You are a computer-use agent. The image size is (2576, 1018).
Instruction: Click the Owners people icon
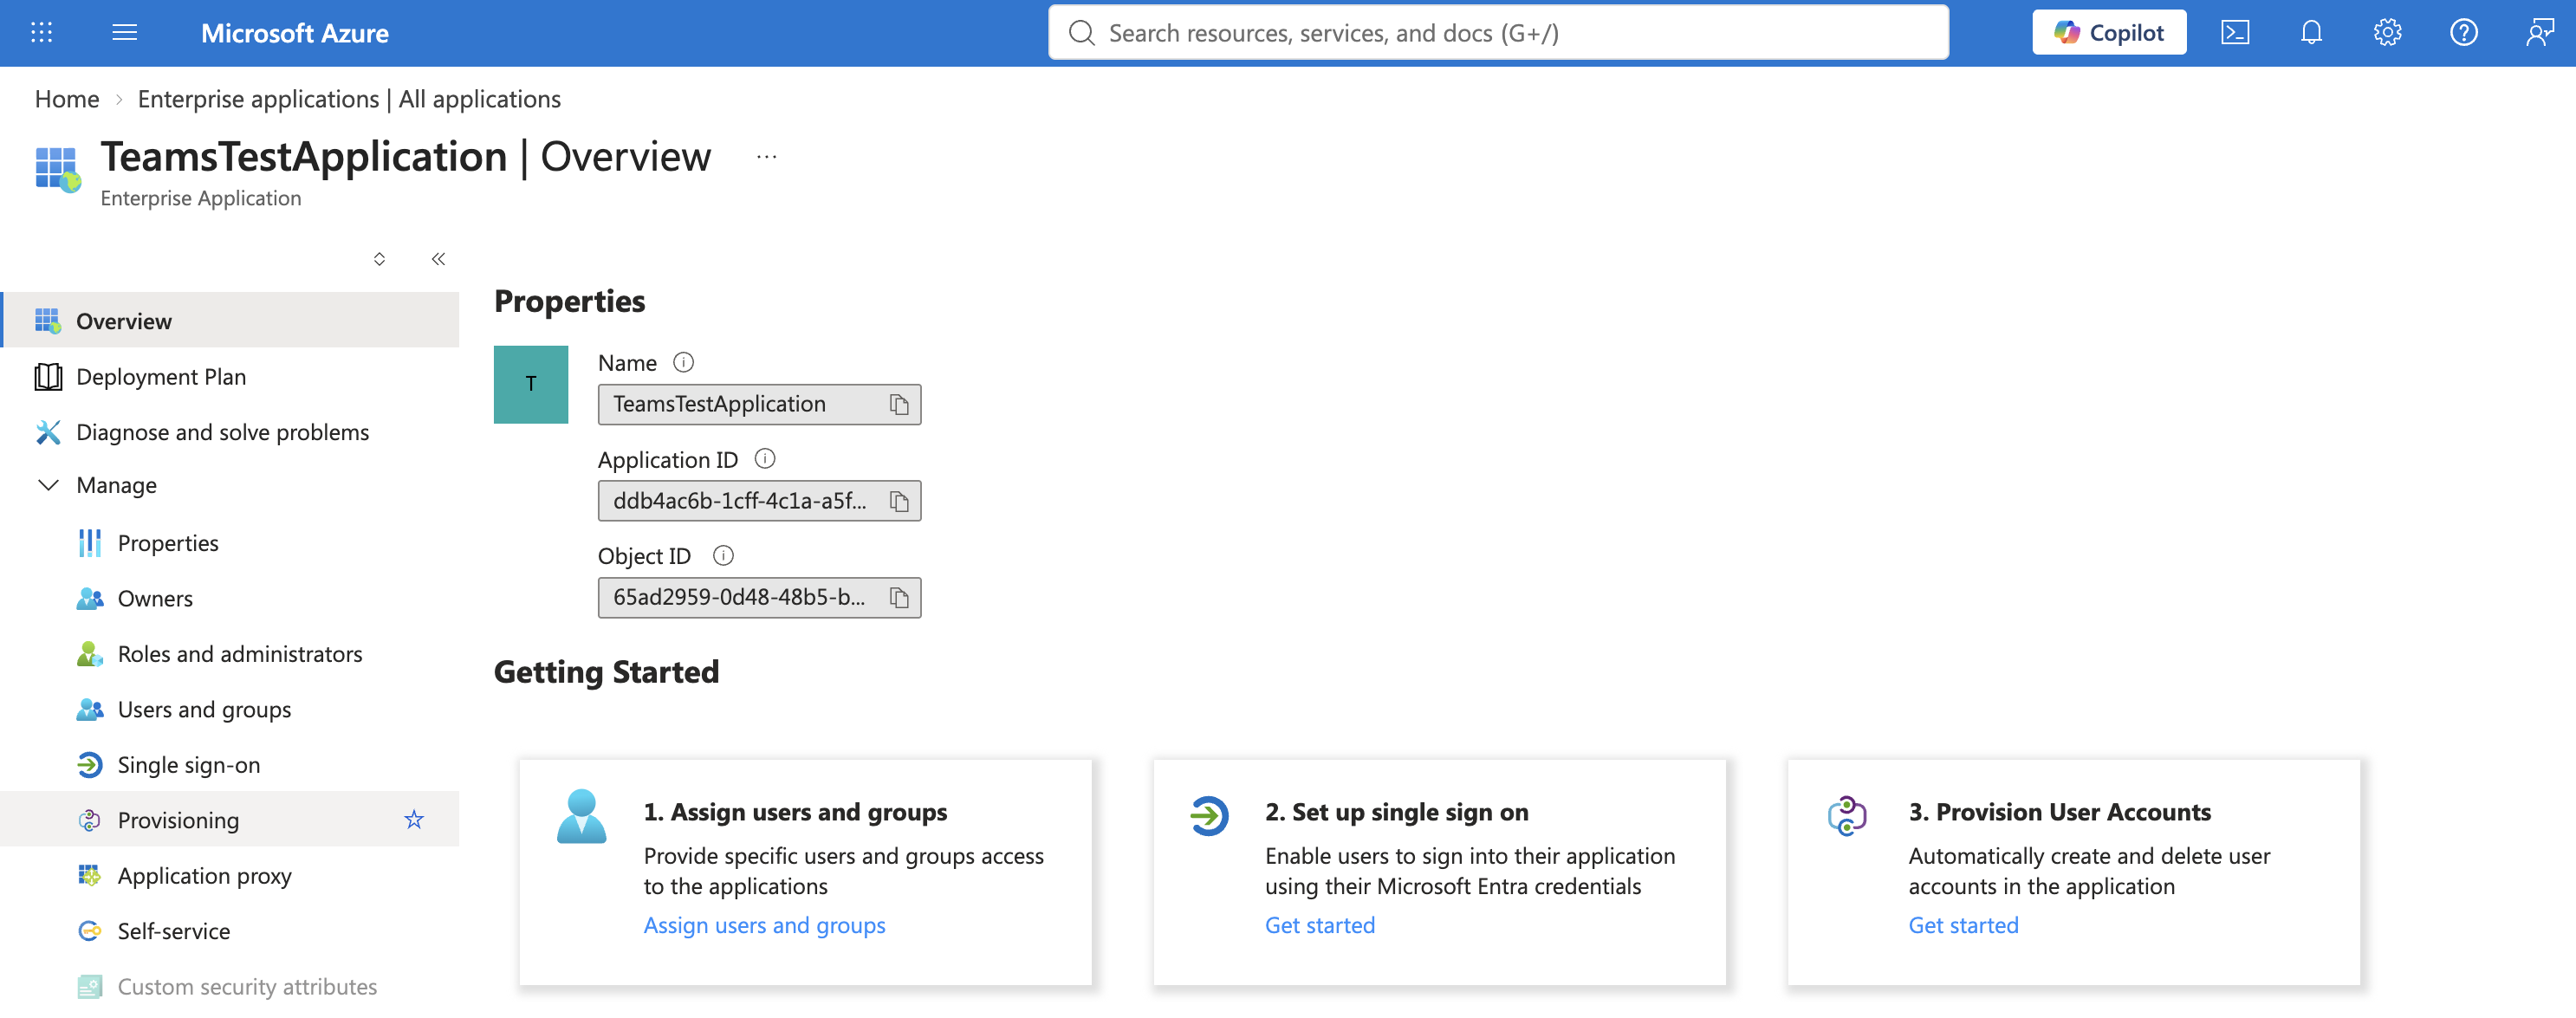tap(89, 598)
